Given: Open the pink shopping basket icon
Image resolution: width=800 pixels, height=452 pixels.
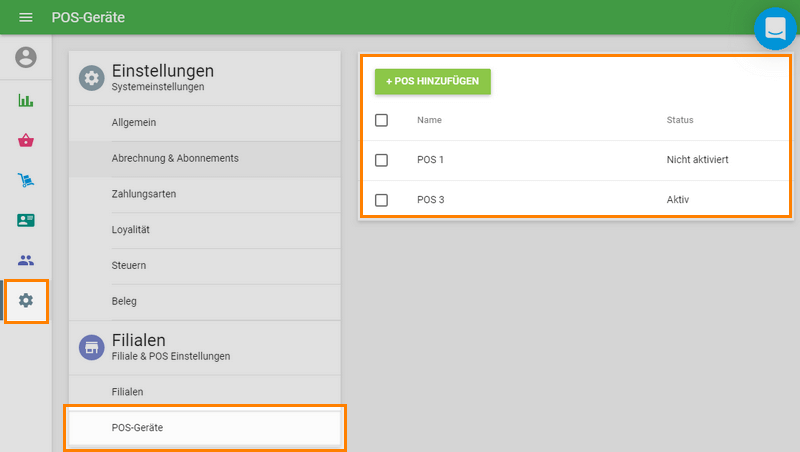Looking at the screenshot, I should click(26, 140).
